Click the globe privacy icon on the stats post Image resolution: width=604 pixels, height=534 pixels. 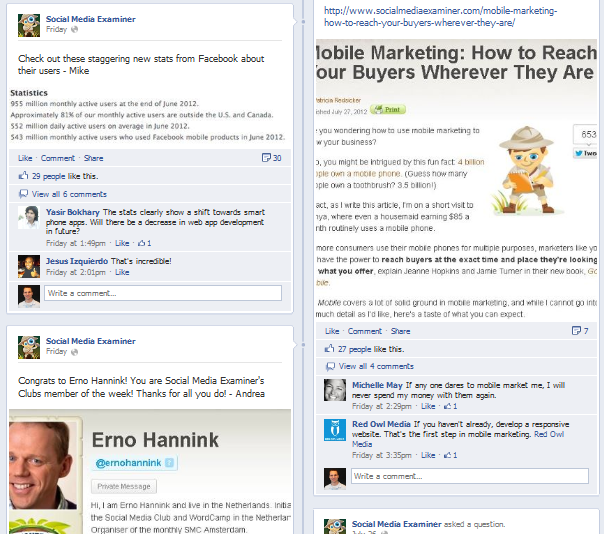pos(75,29)
